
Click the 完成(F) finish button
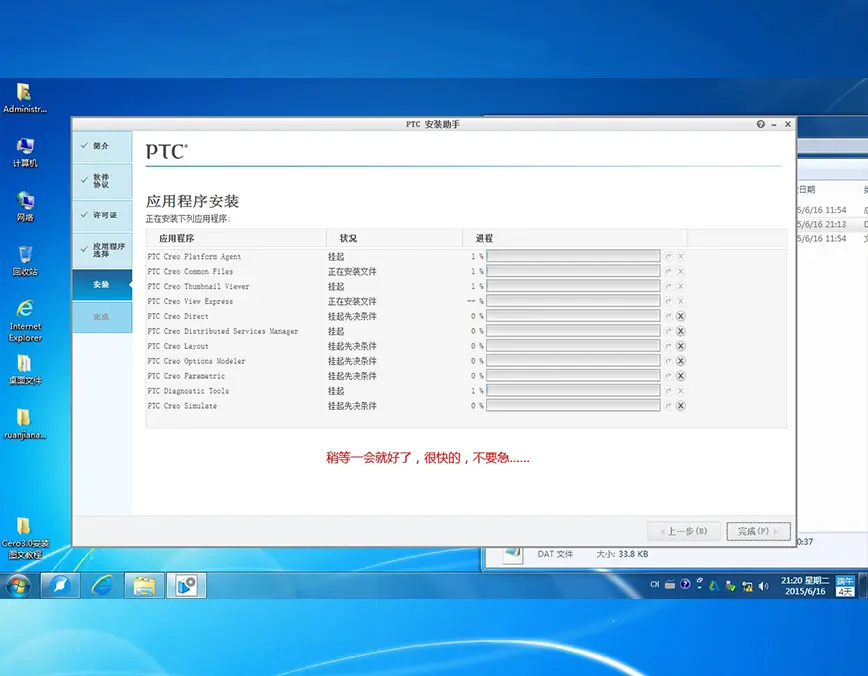[758, 531]
